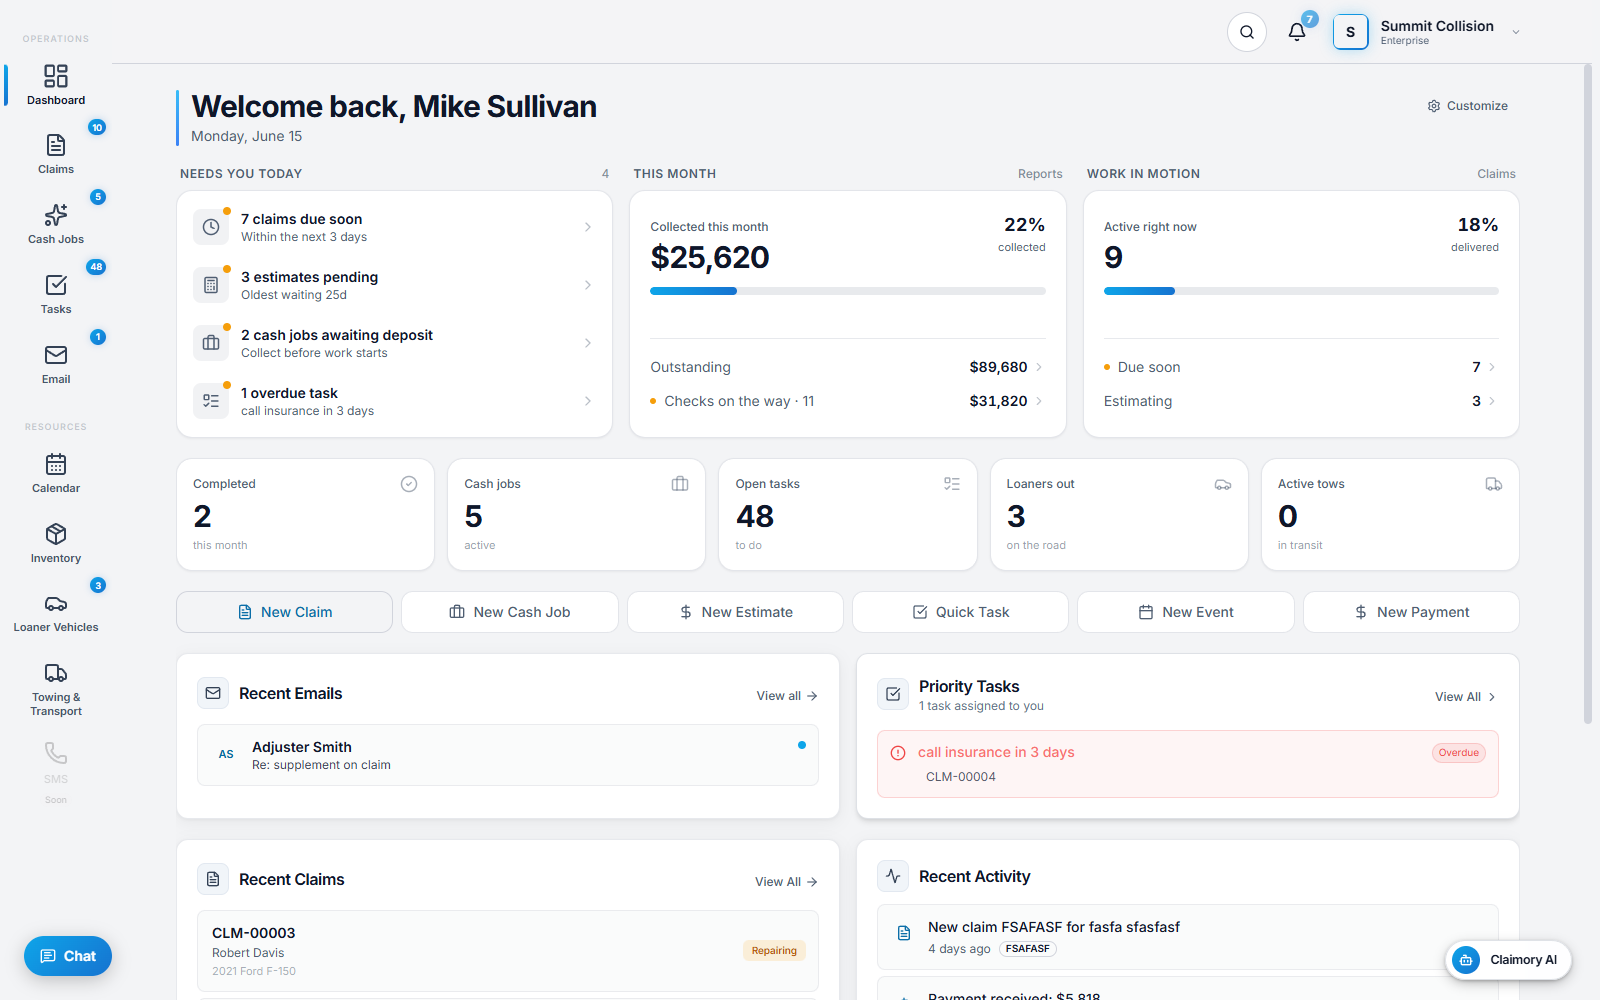
Task: Expand the 7 claims due soon row
Action: pos(394,227)
